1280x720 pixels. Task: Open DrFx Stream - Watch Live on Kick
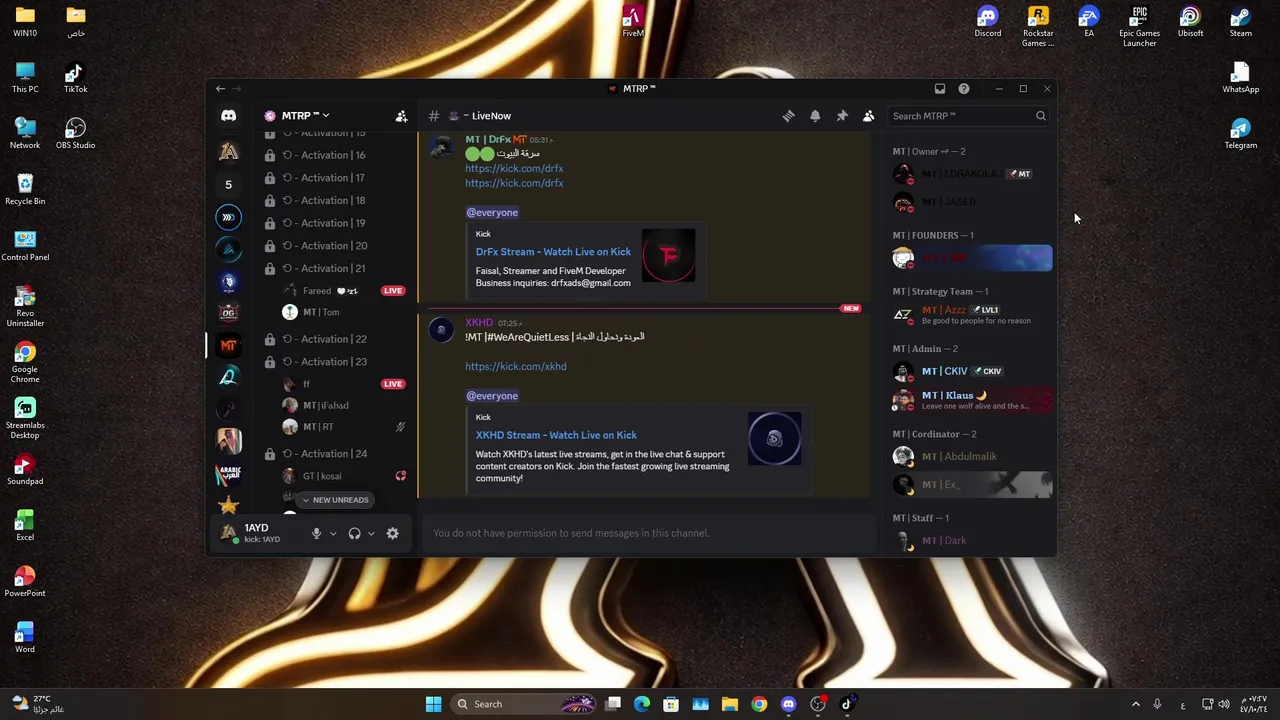[x=553, y=252]
